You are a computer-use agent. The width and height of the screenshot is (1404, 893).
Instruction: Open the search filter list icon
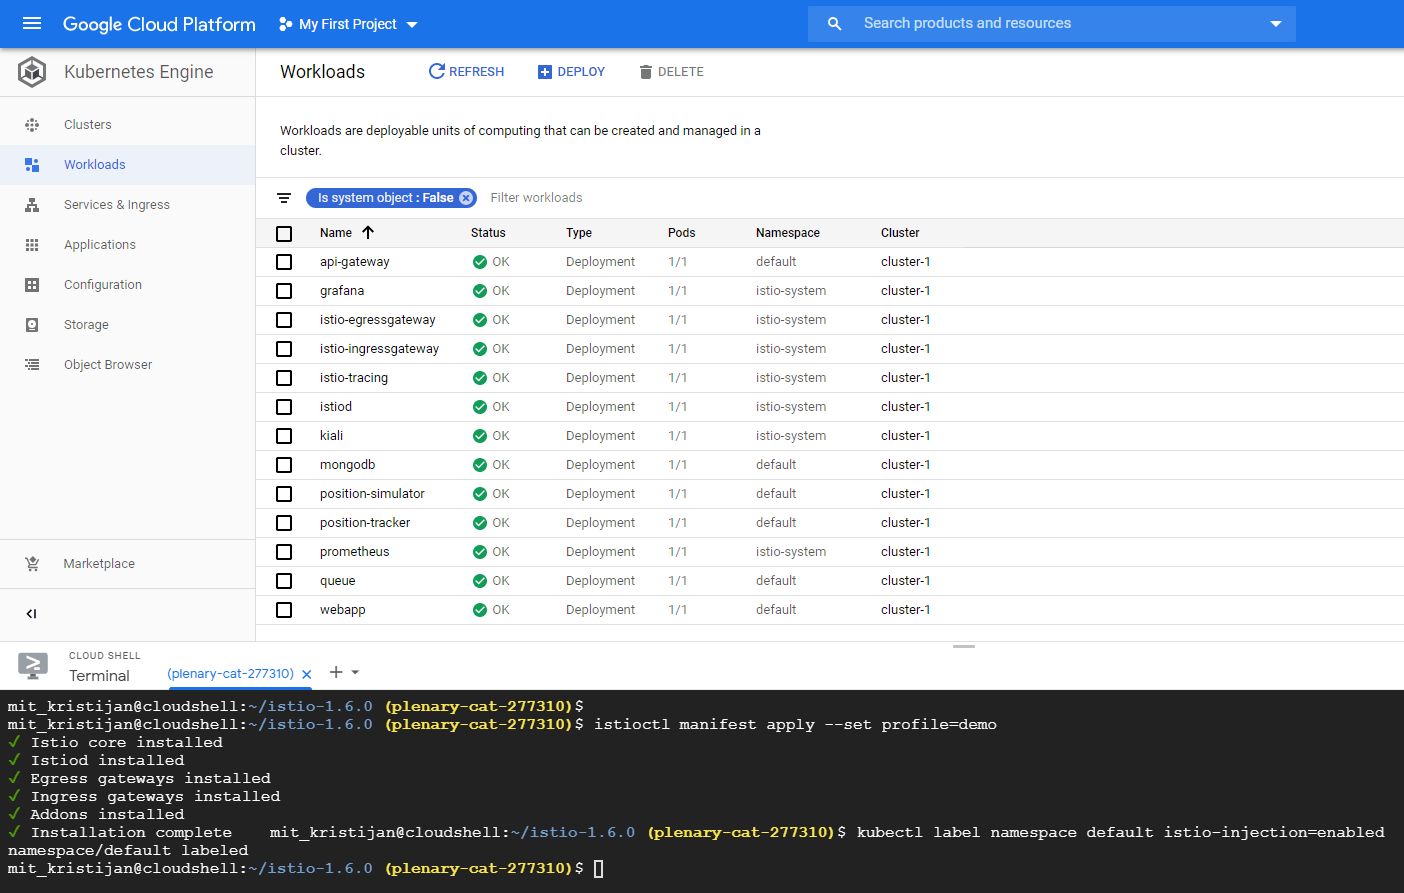(284, 198)
